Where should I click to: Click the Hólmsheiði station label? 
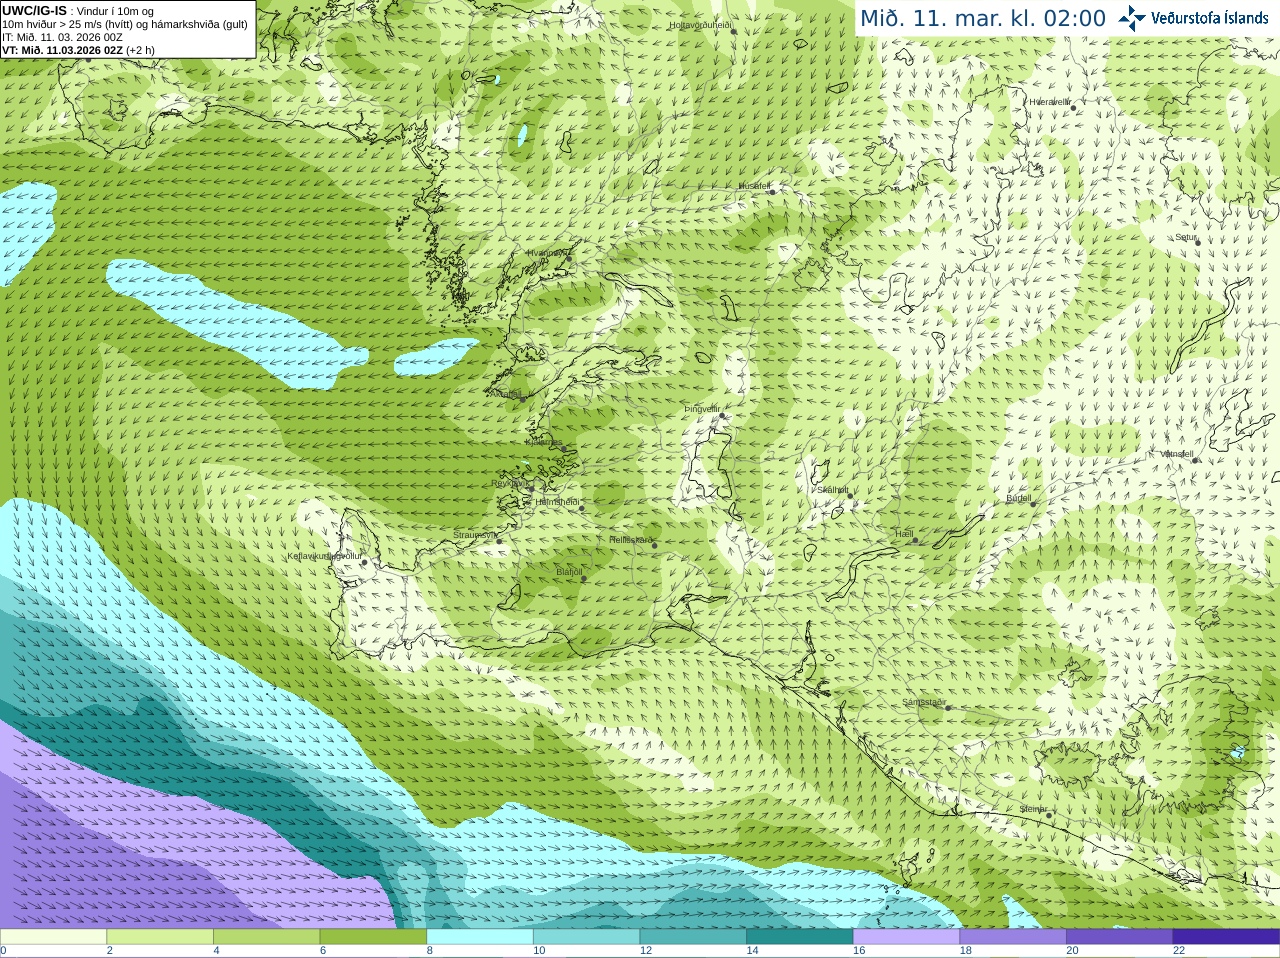pyautogui.click(x=557, y=502)
